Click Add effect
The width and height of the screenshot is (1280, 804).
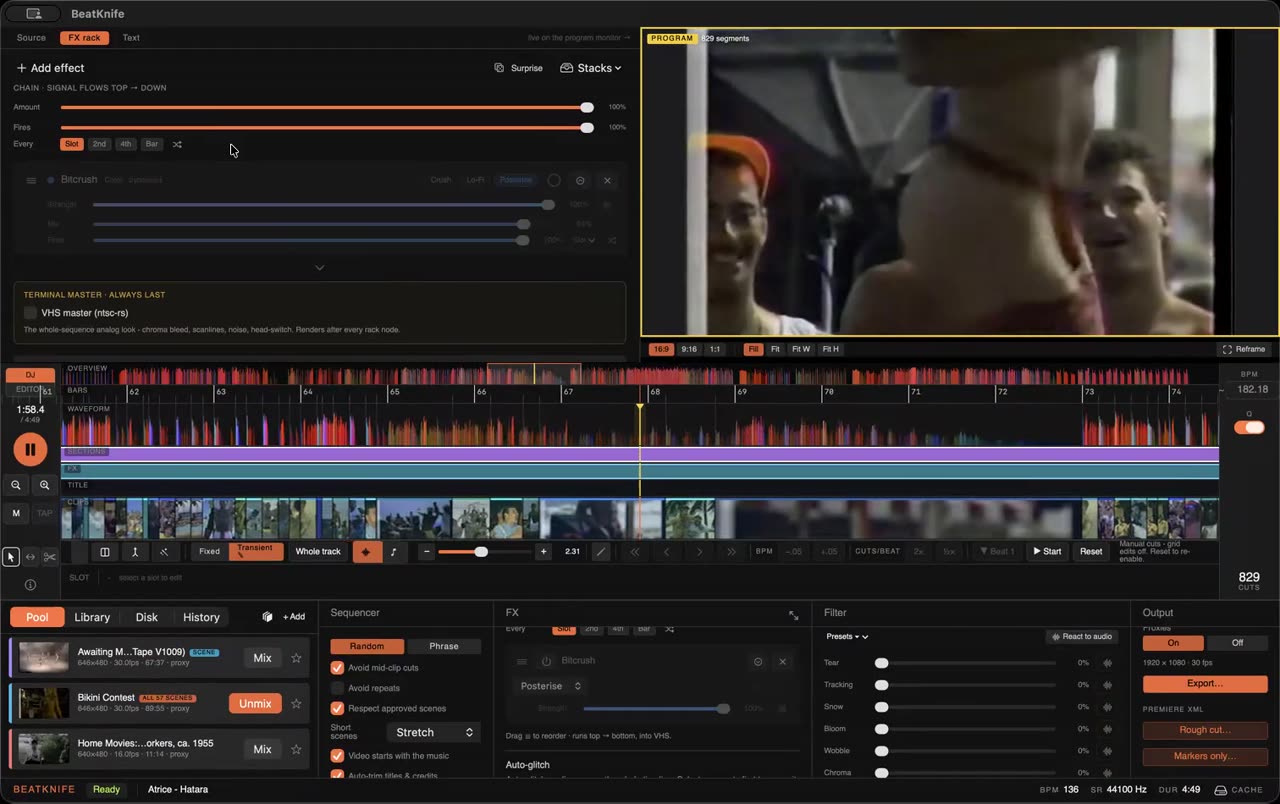(x=50, y=68)
